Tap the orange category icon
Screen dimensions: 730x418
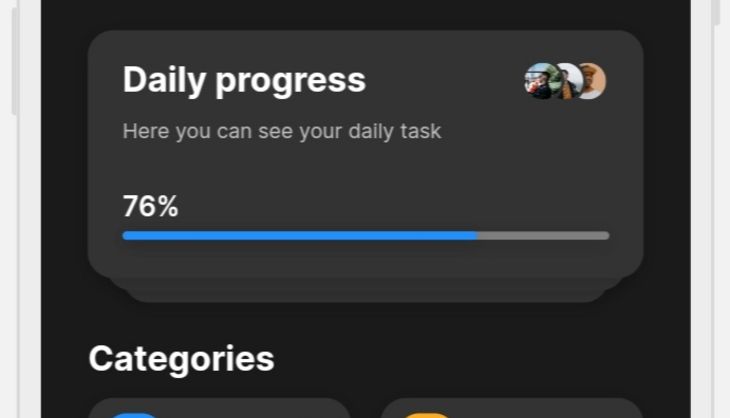427,415
